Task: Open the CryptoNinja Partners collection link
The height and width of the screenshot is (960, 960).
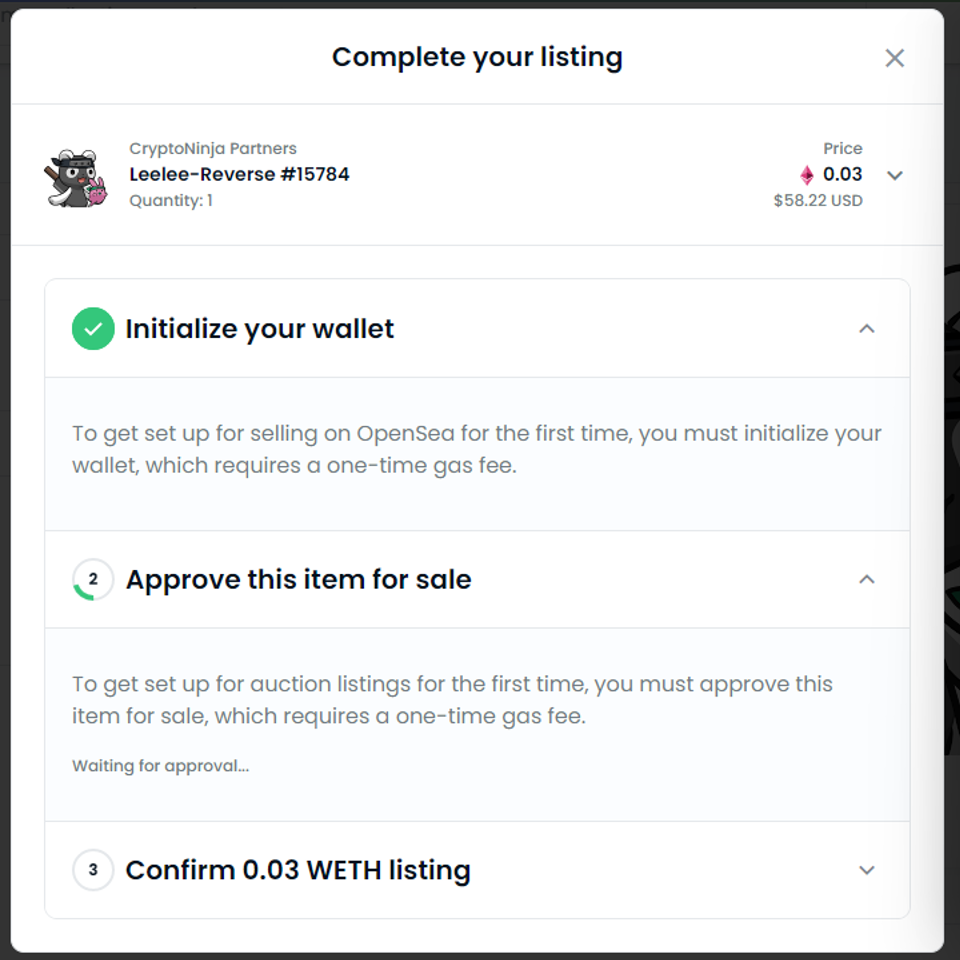Action: tap(212, 148)
